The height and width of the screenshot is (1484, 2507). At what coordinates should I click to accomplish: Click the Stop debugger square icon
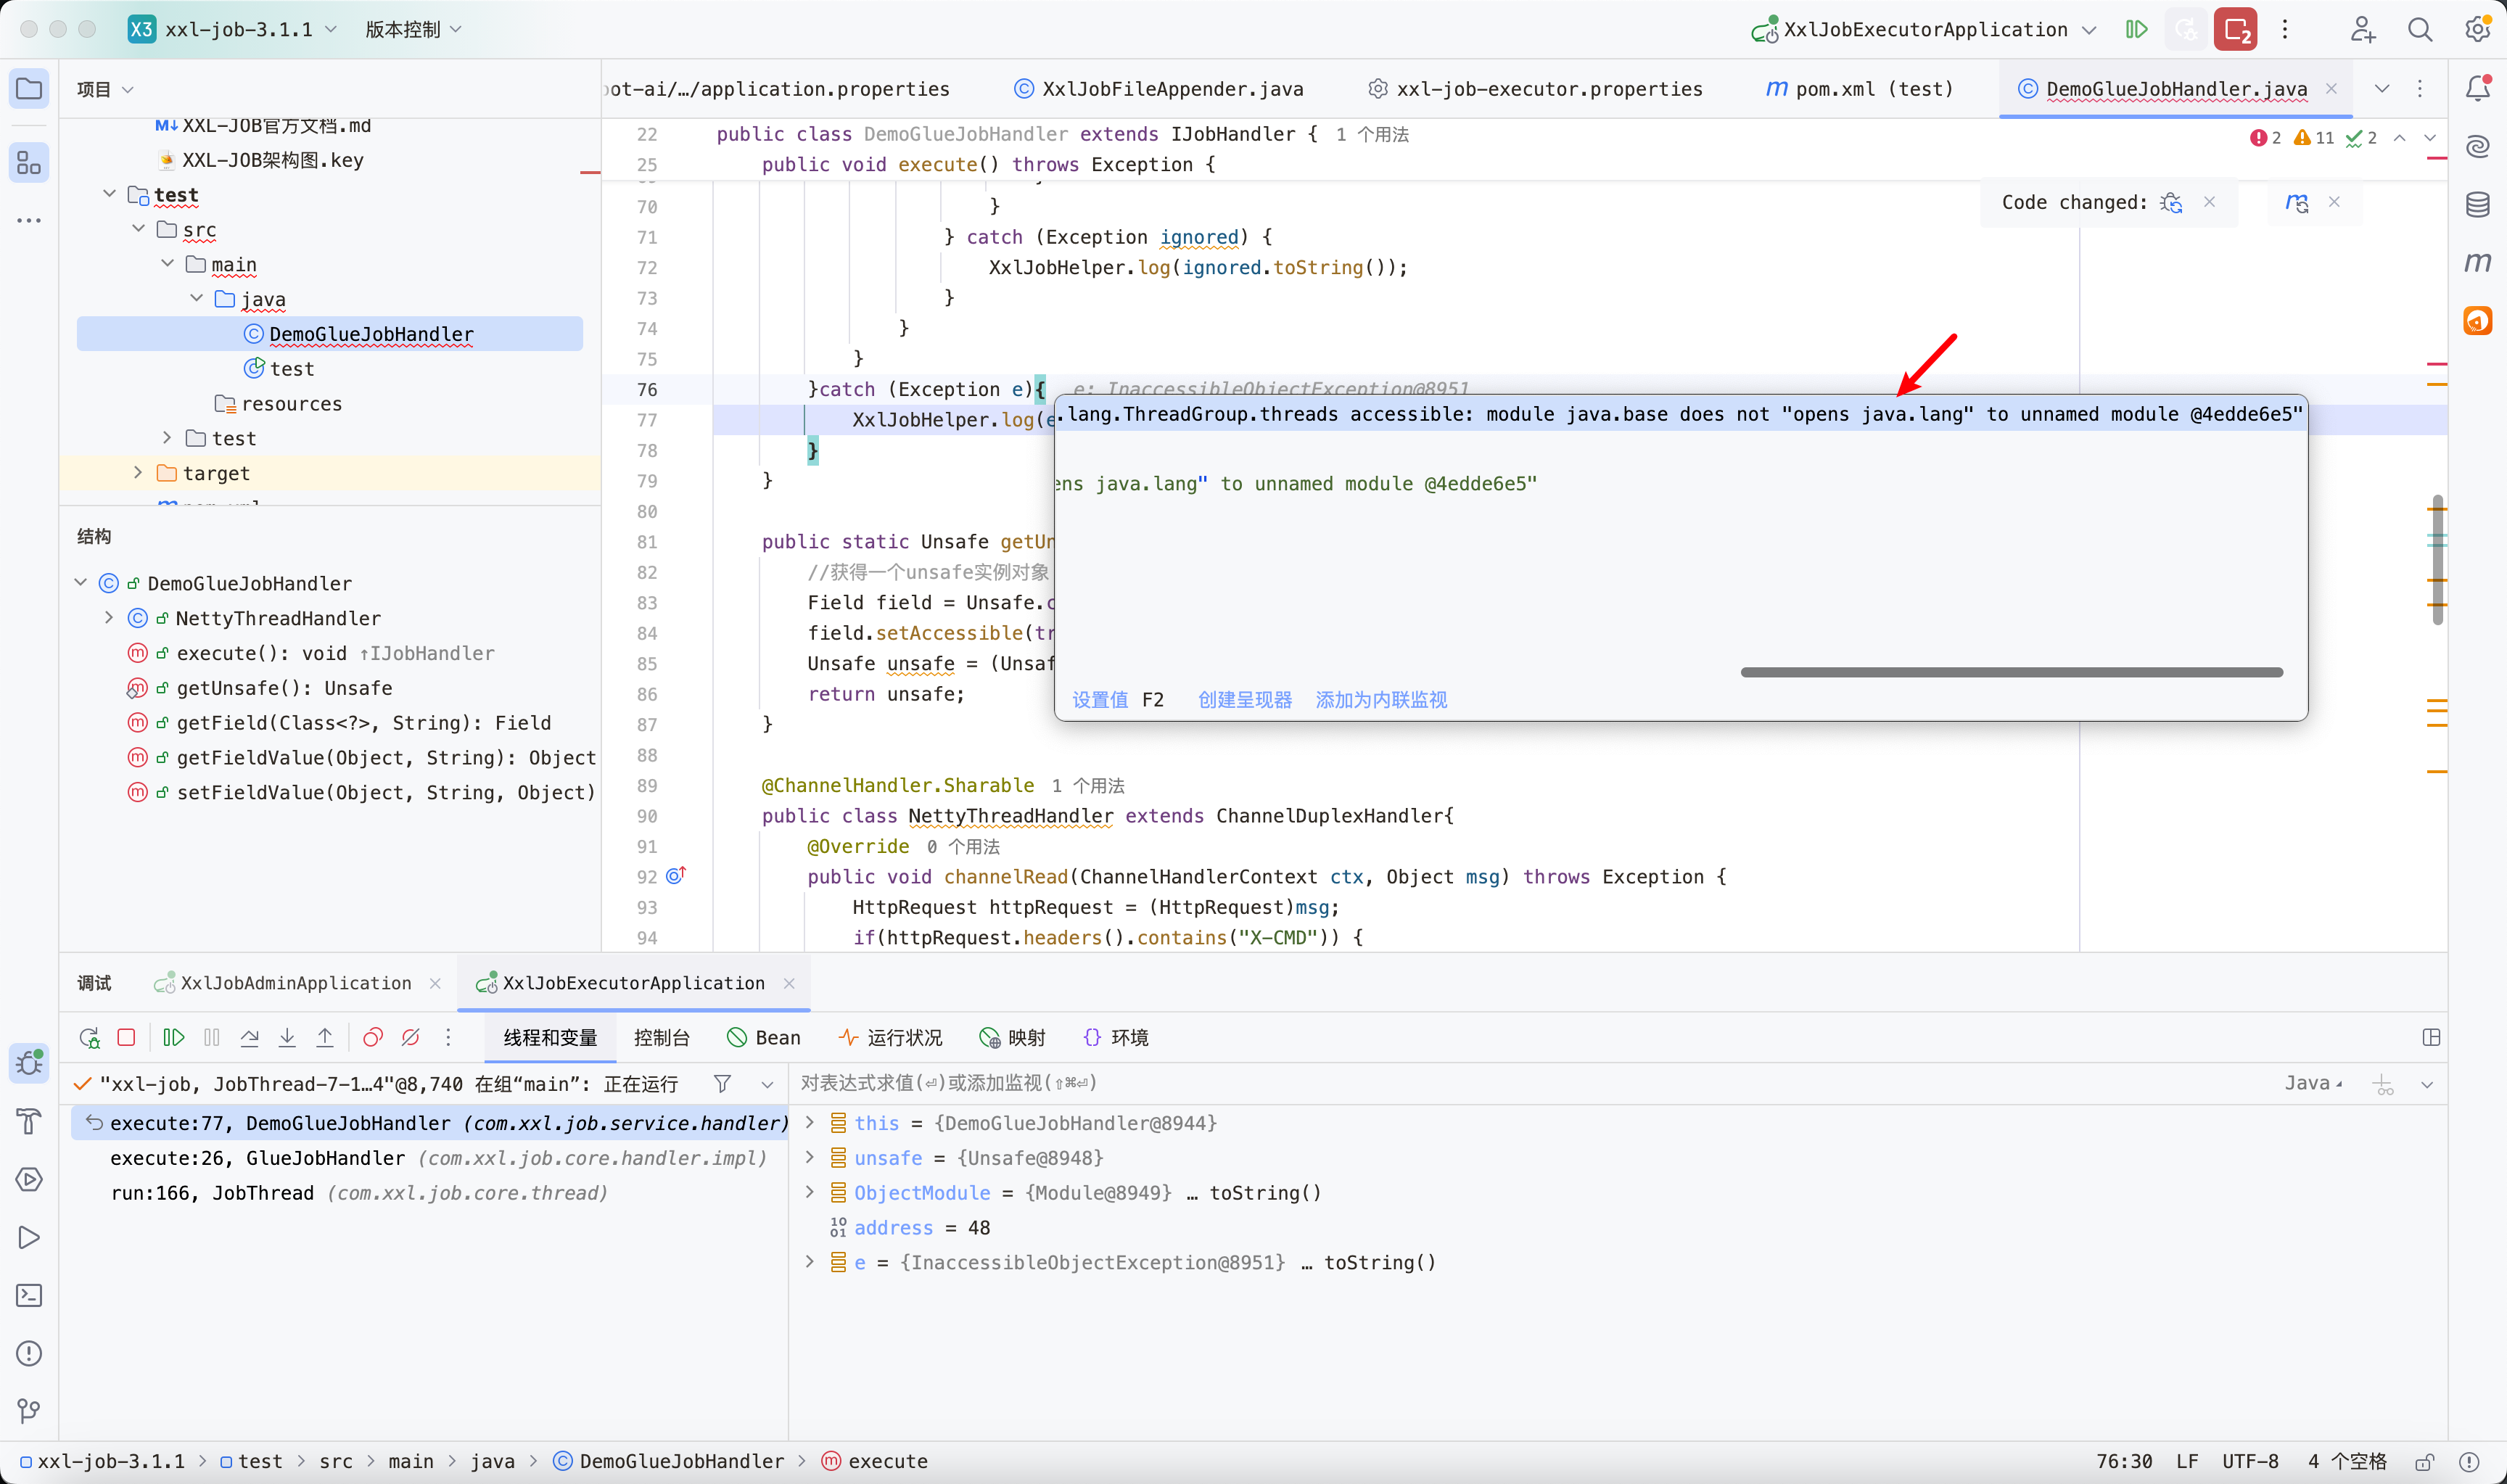tap(126, 1037)
